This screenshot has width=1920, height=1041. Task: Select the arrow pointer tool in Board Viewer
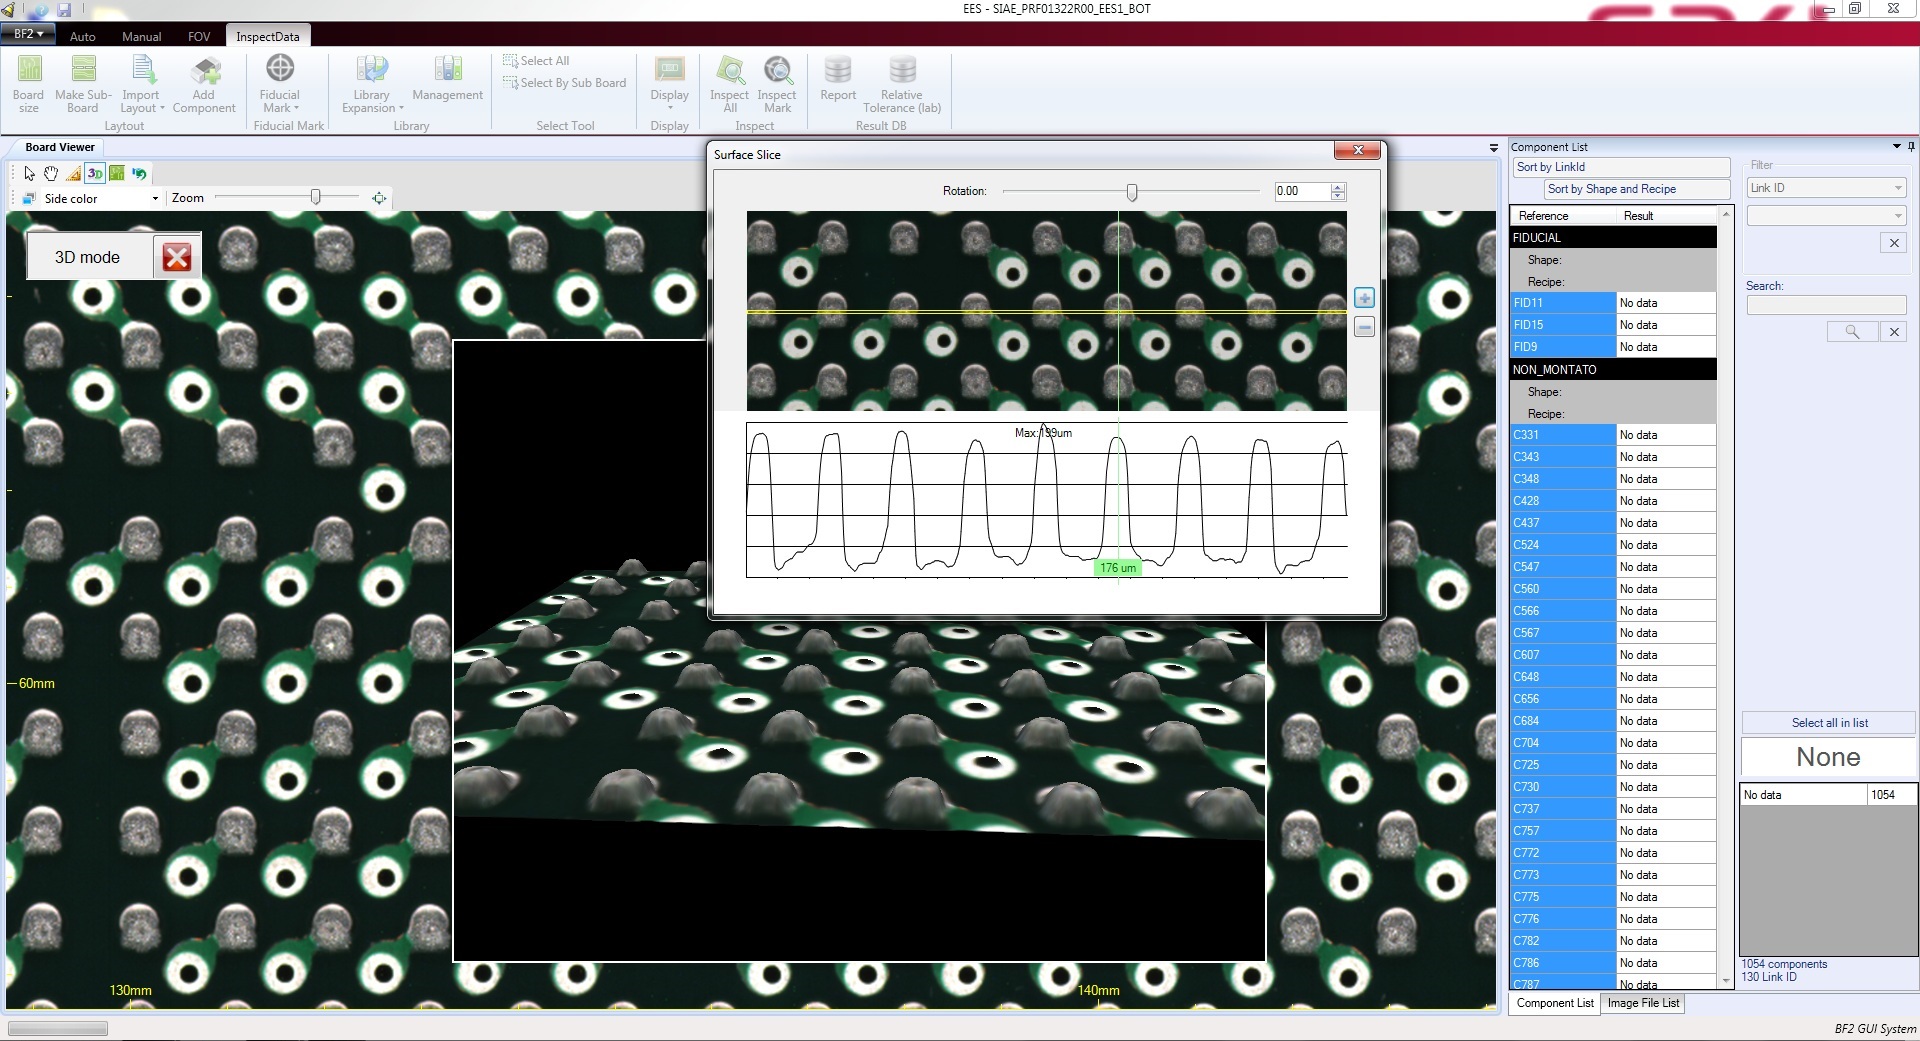(30, 174)
